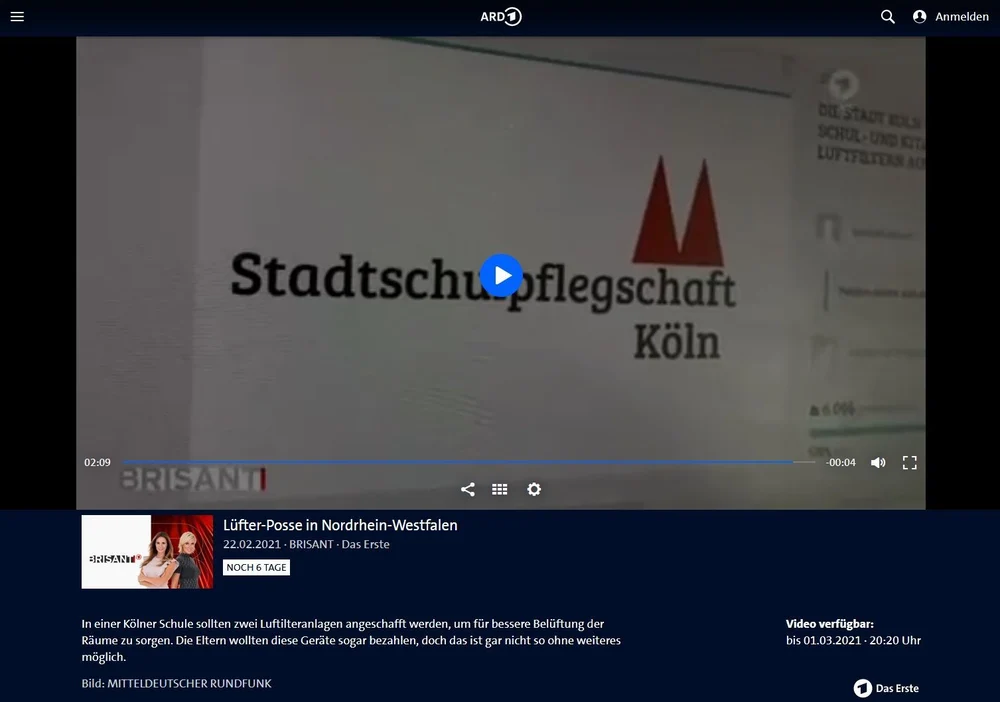Screen dimensions: 1000x702
Task: Click elapsed time 02:09
Action: click(98, 462)
